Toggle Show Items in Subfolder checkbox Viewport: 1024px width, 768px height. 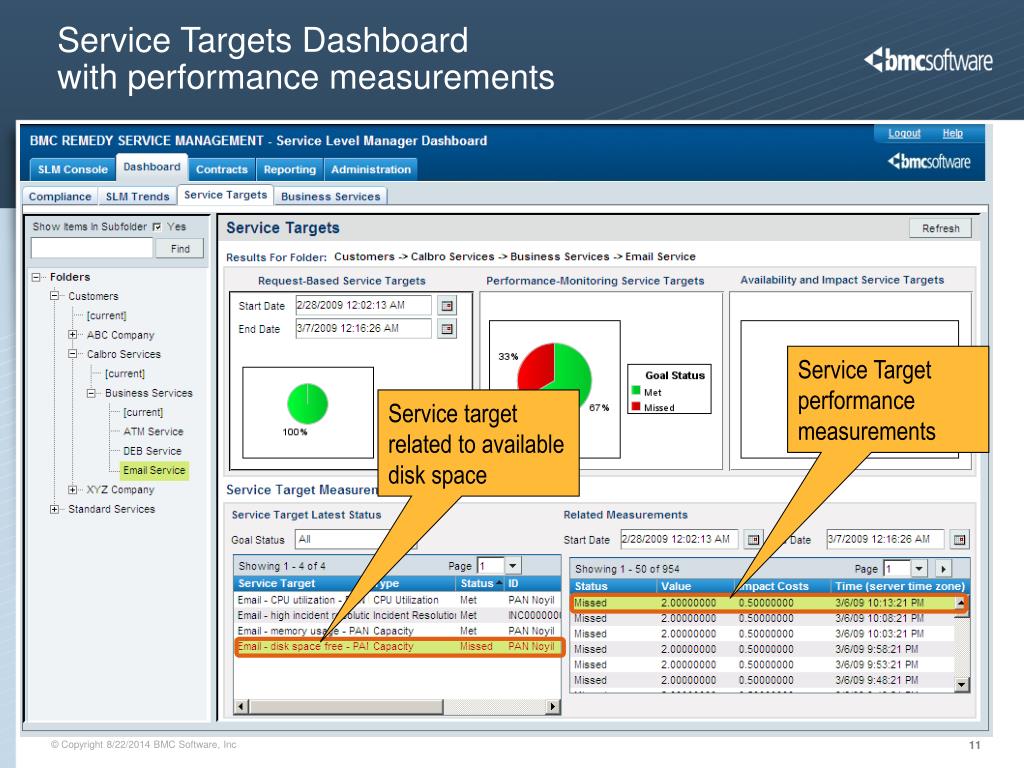[157, 227]
